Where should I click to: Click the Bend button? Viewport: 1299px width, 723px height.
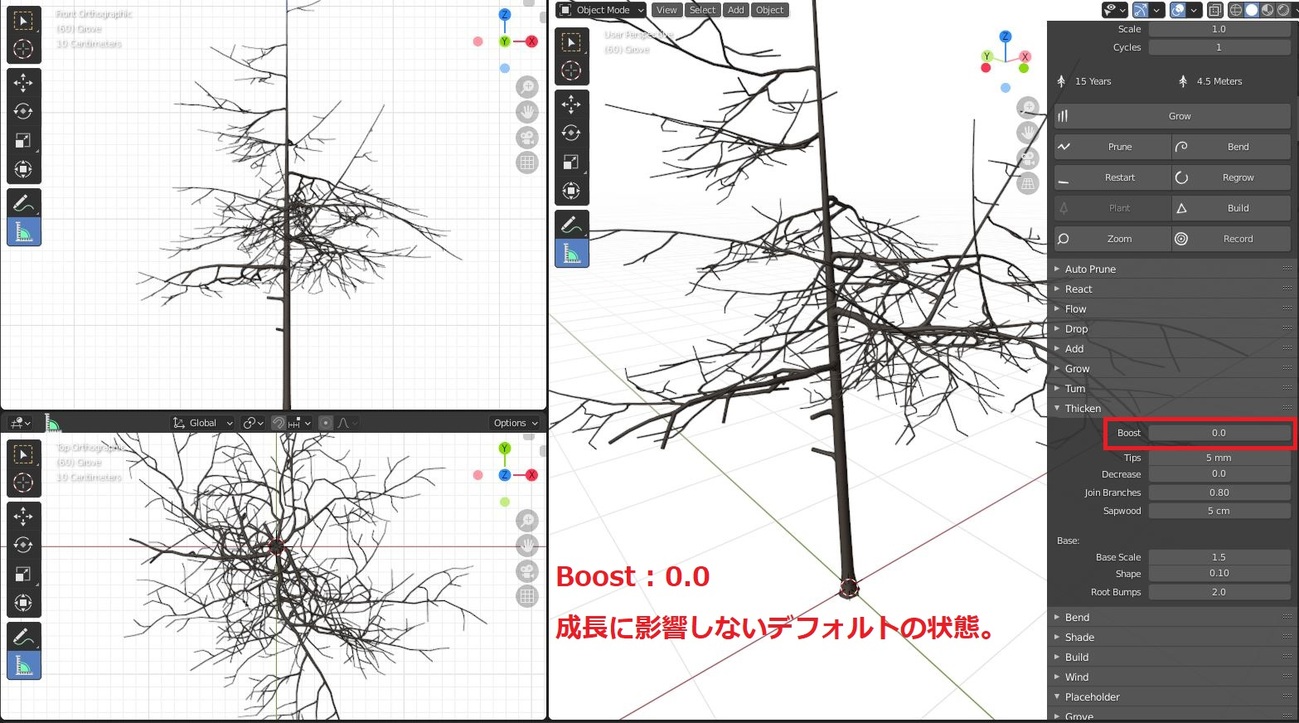click(1231, 147)
